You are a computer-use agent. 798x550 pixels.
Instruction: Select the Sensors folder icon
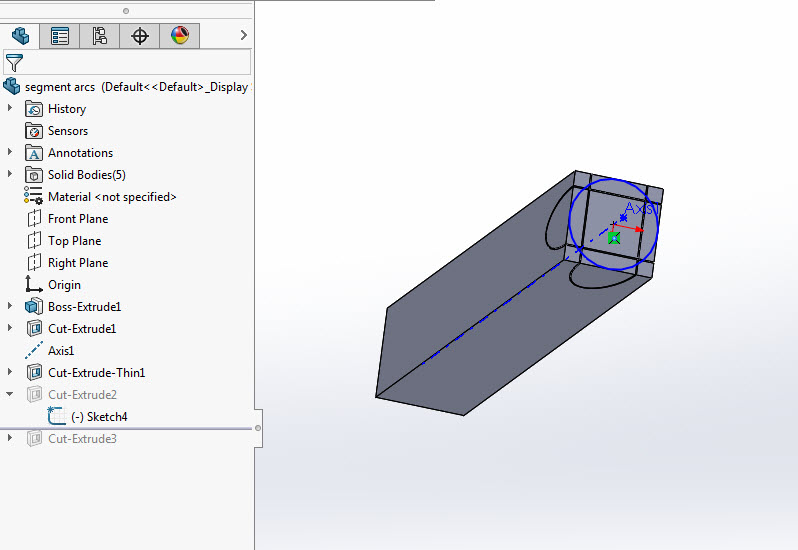click(34, 131)
